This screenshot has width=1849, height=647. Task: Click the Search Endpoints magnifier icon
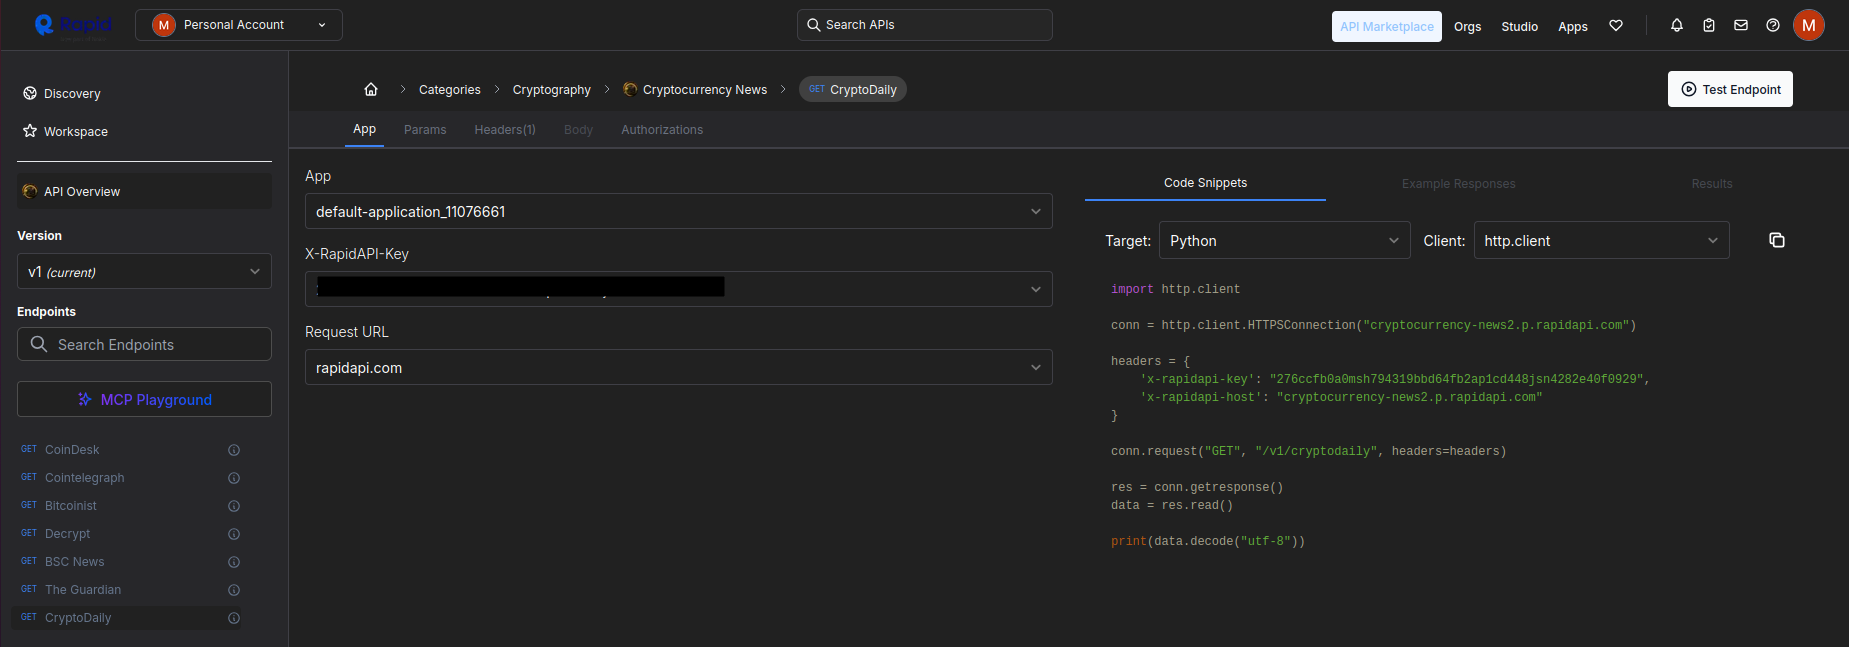[39, 344]
